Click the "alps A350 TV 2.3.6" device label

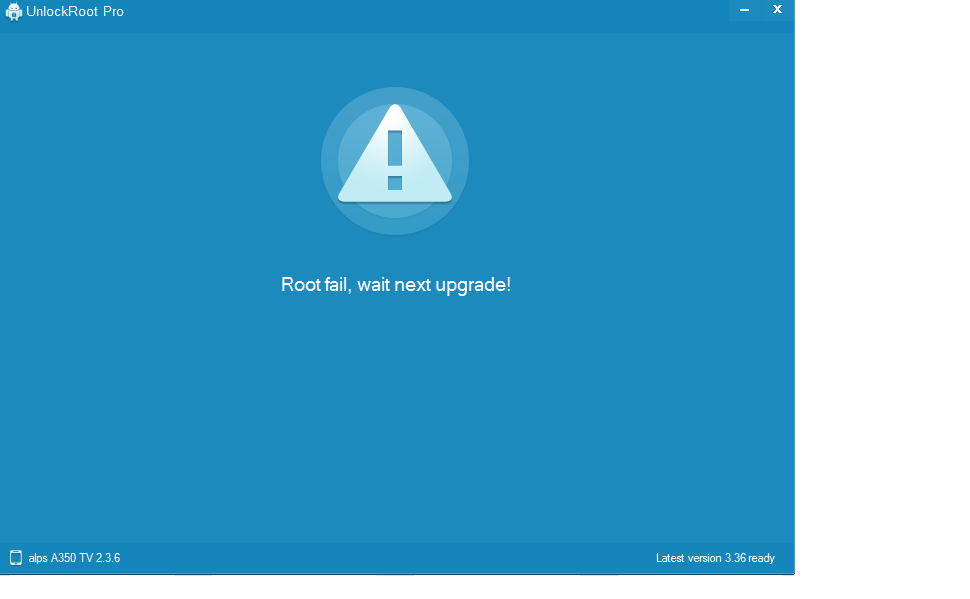pos(74,558)
